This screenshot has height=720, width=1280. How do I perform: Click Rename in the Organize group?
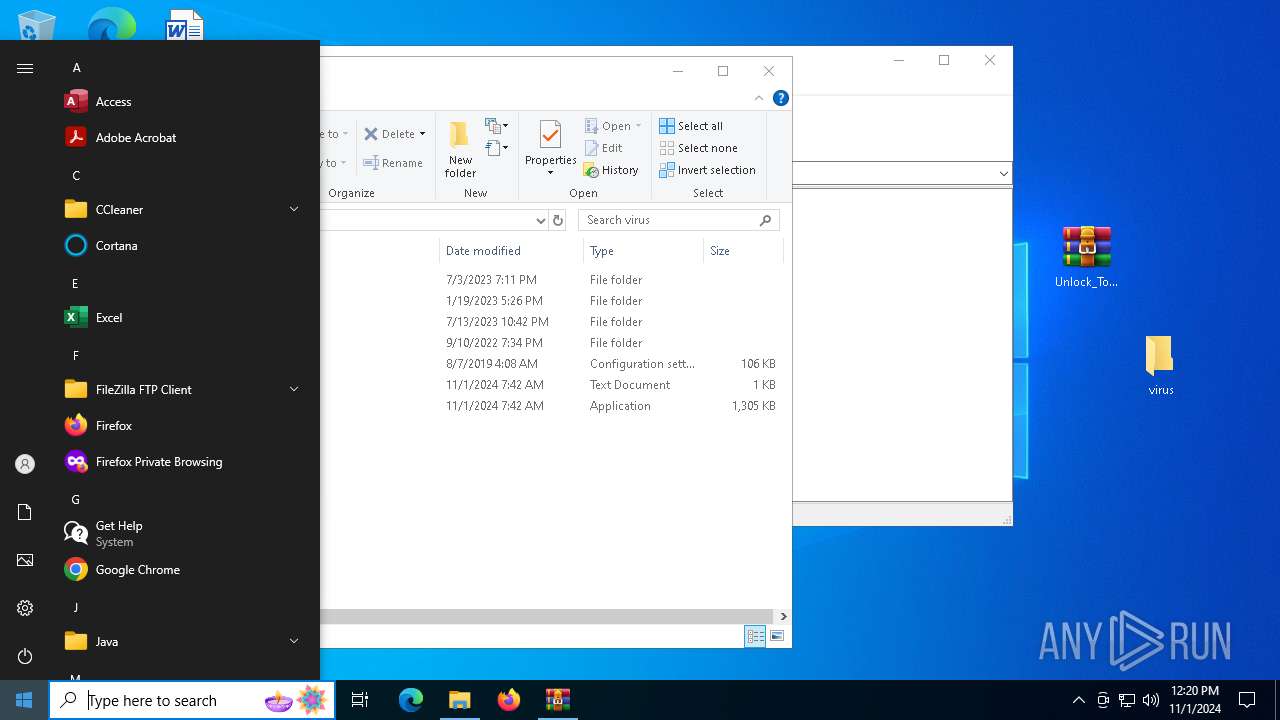point(393,163)
